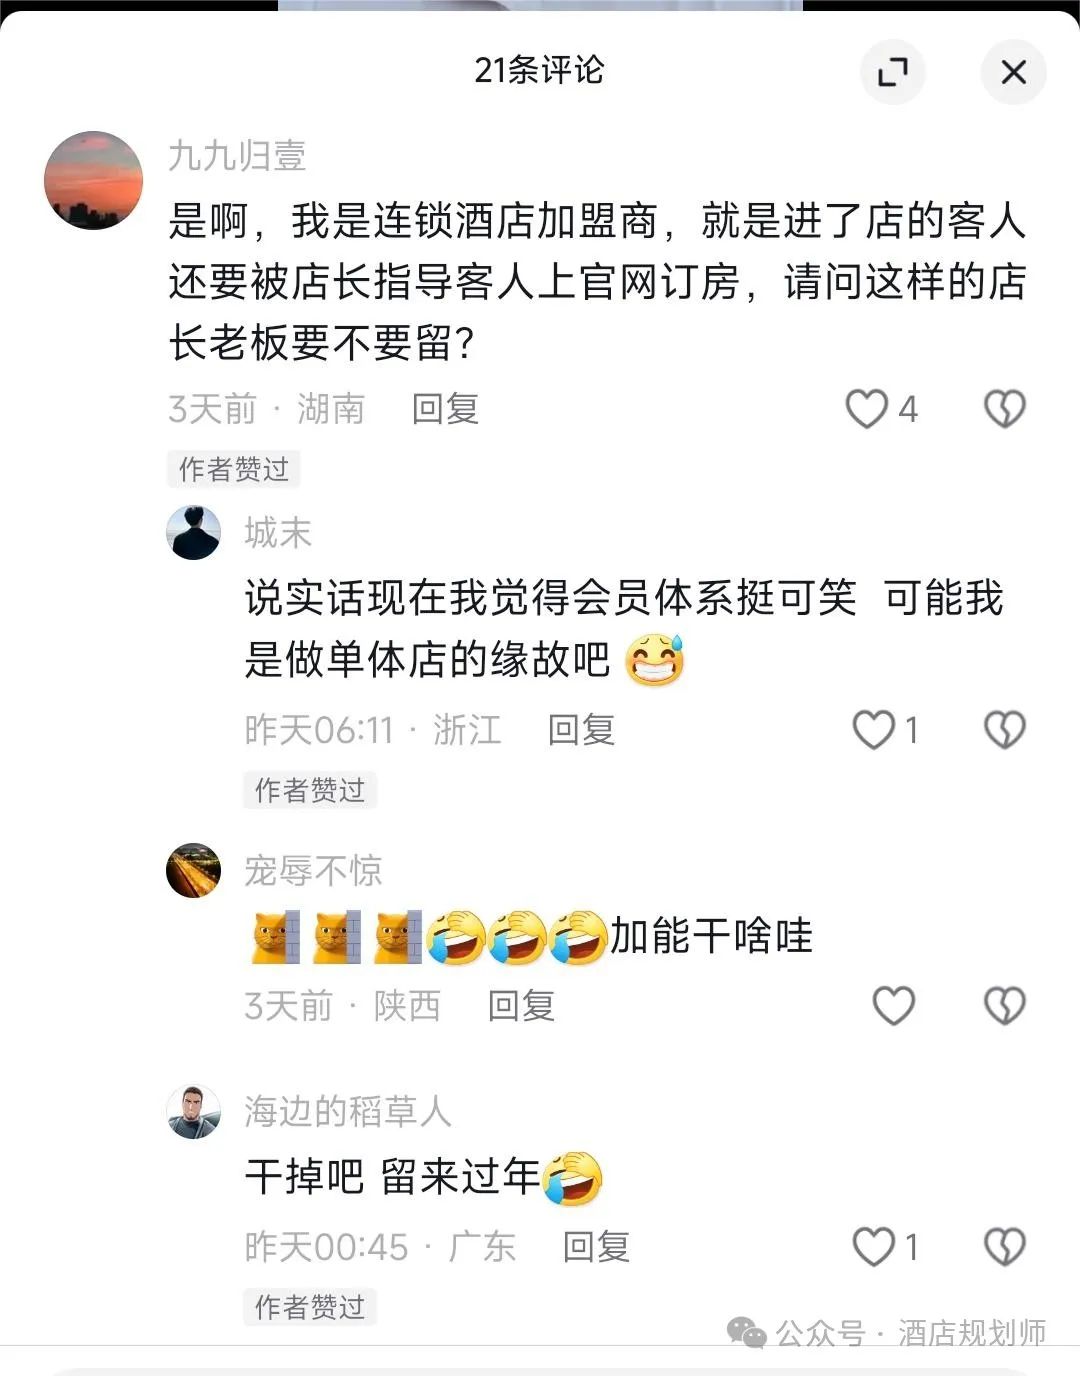Reply to 宠辱不惊's comment from 陕西
The width and height of the screenshot is (1080, 1376).
[521, 1006]
